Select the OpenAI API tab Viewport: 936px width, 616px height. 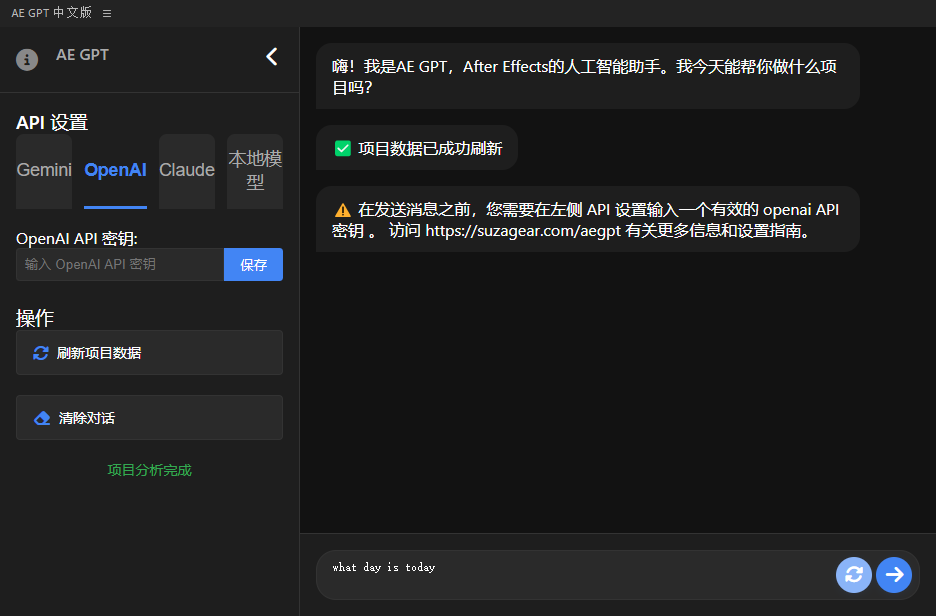[115, 170]
